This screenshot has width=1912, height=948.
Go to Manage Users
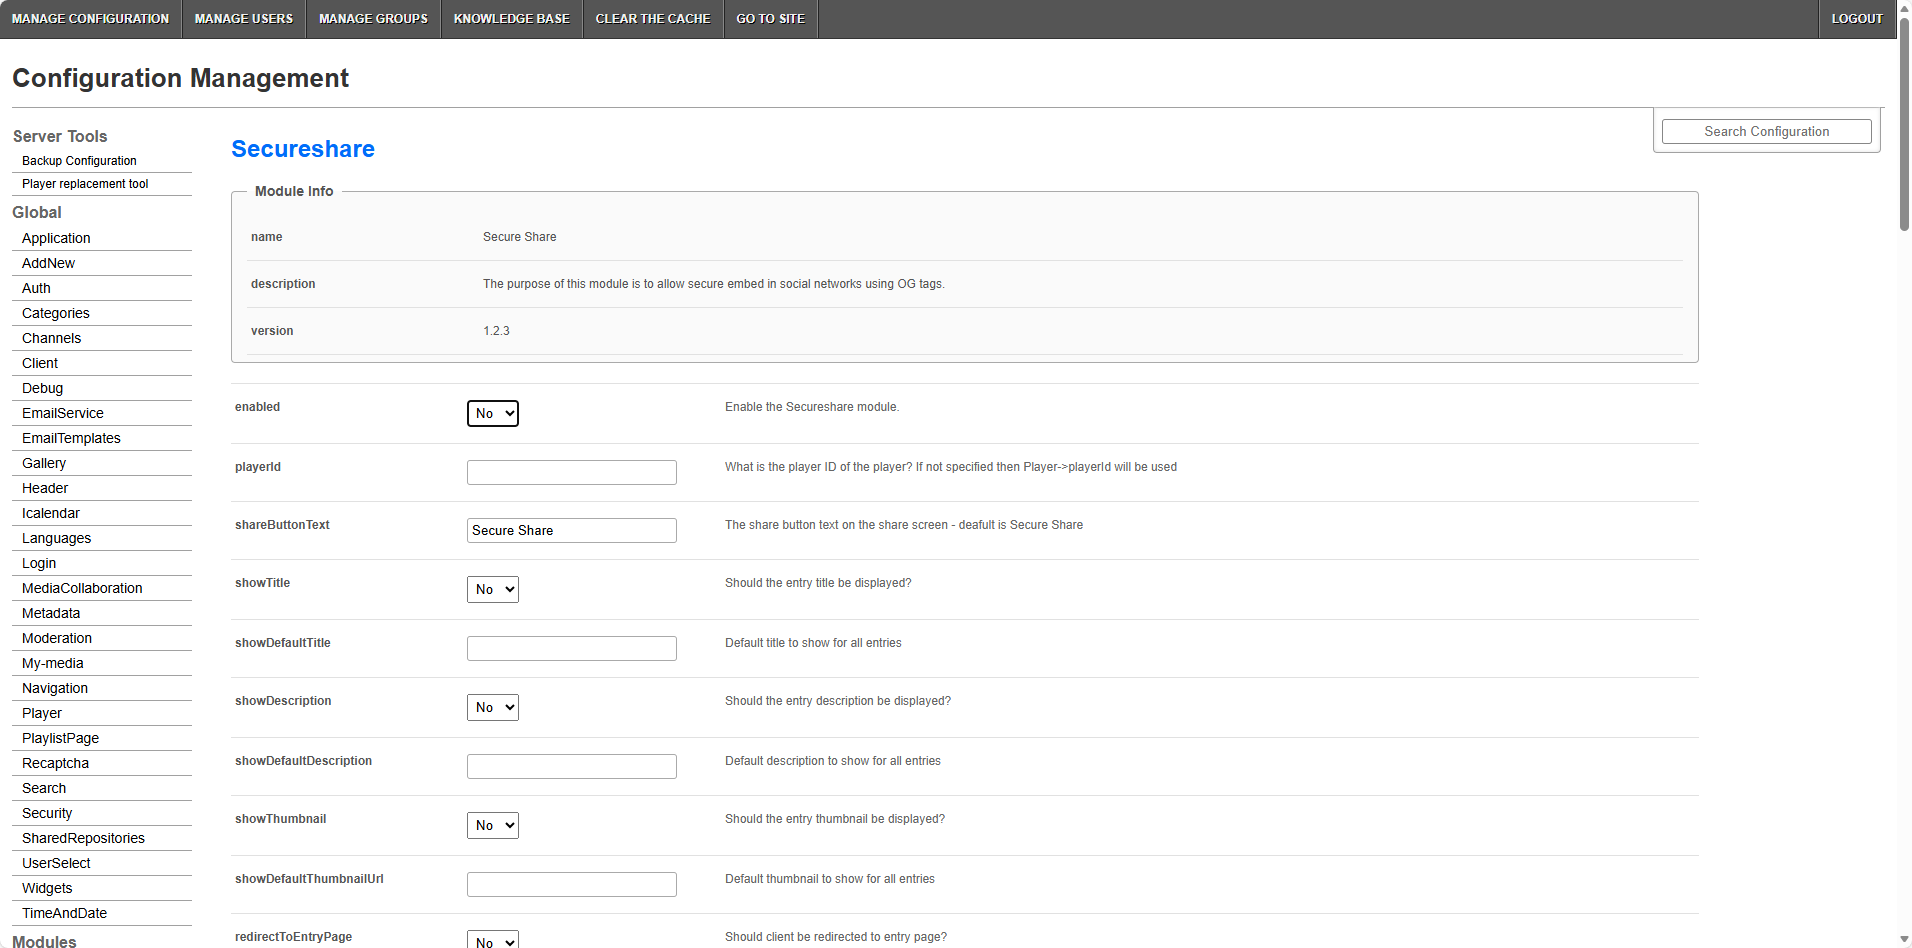[x=244, y=19]
